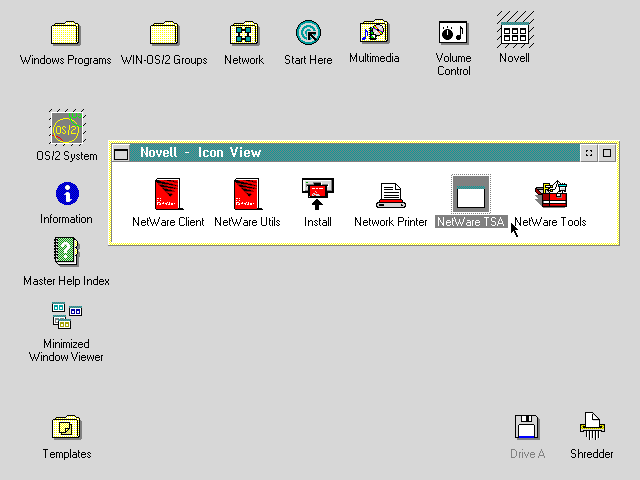
Task: Click the Novell - Icon View title bar
Action: 355,153
